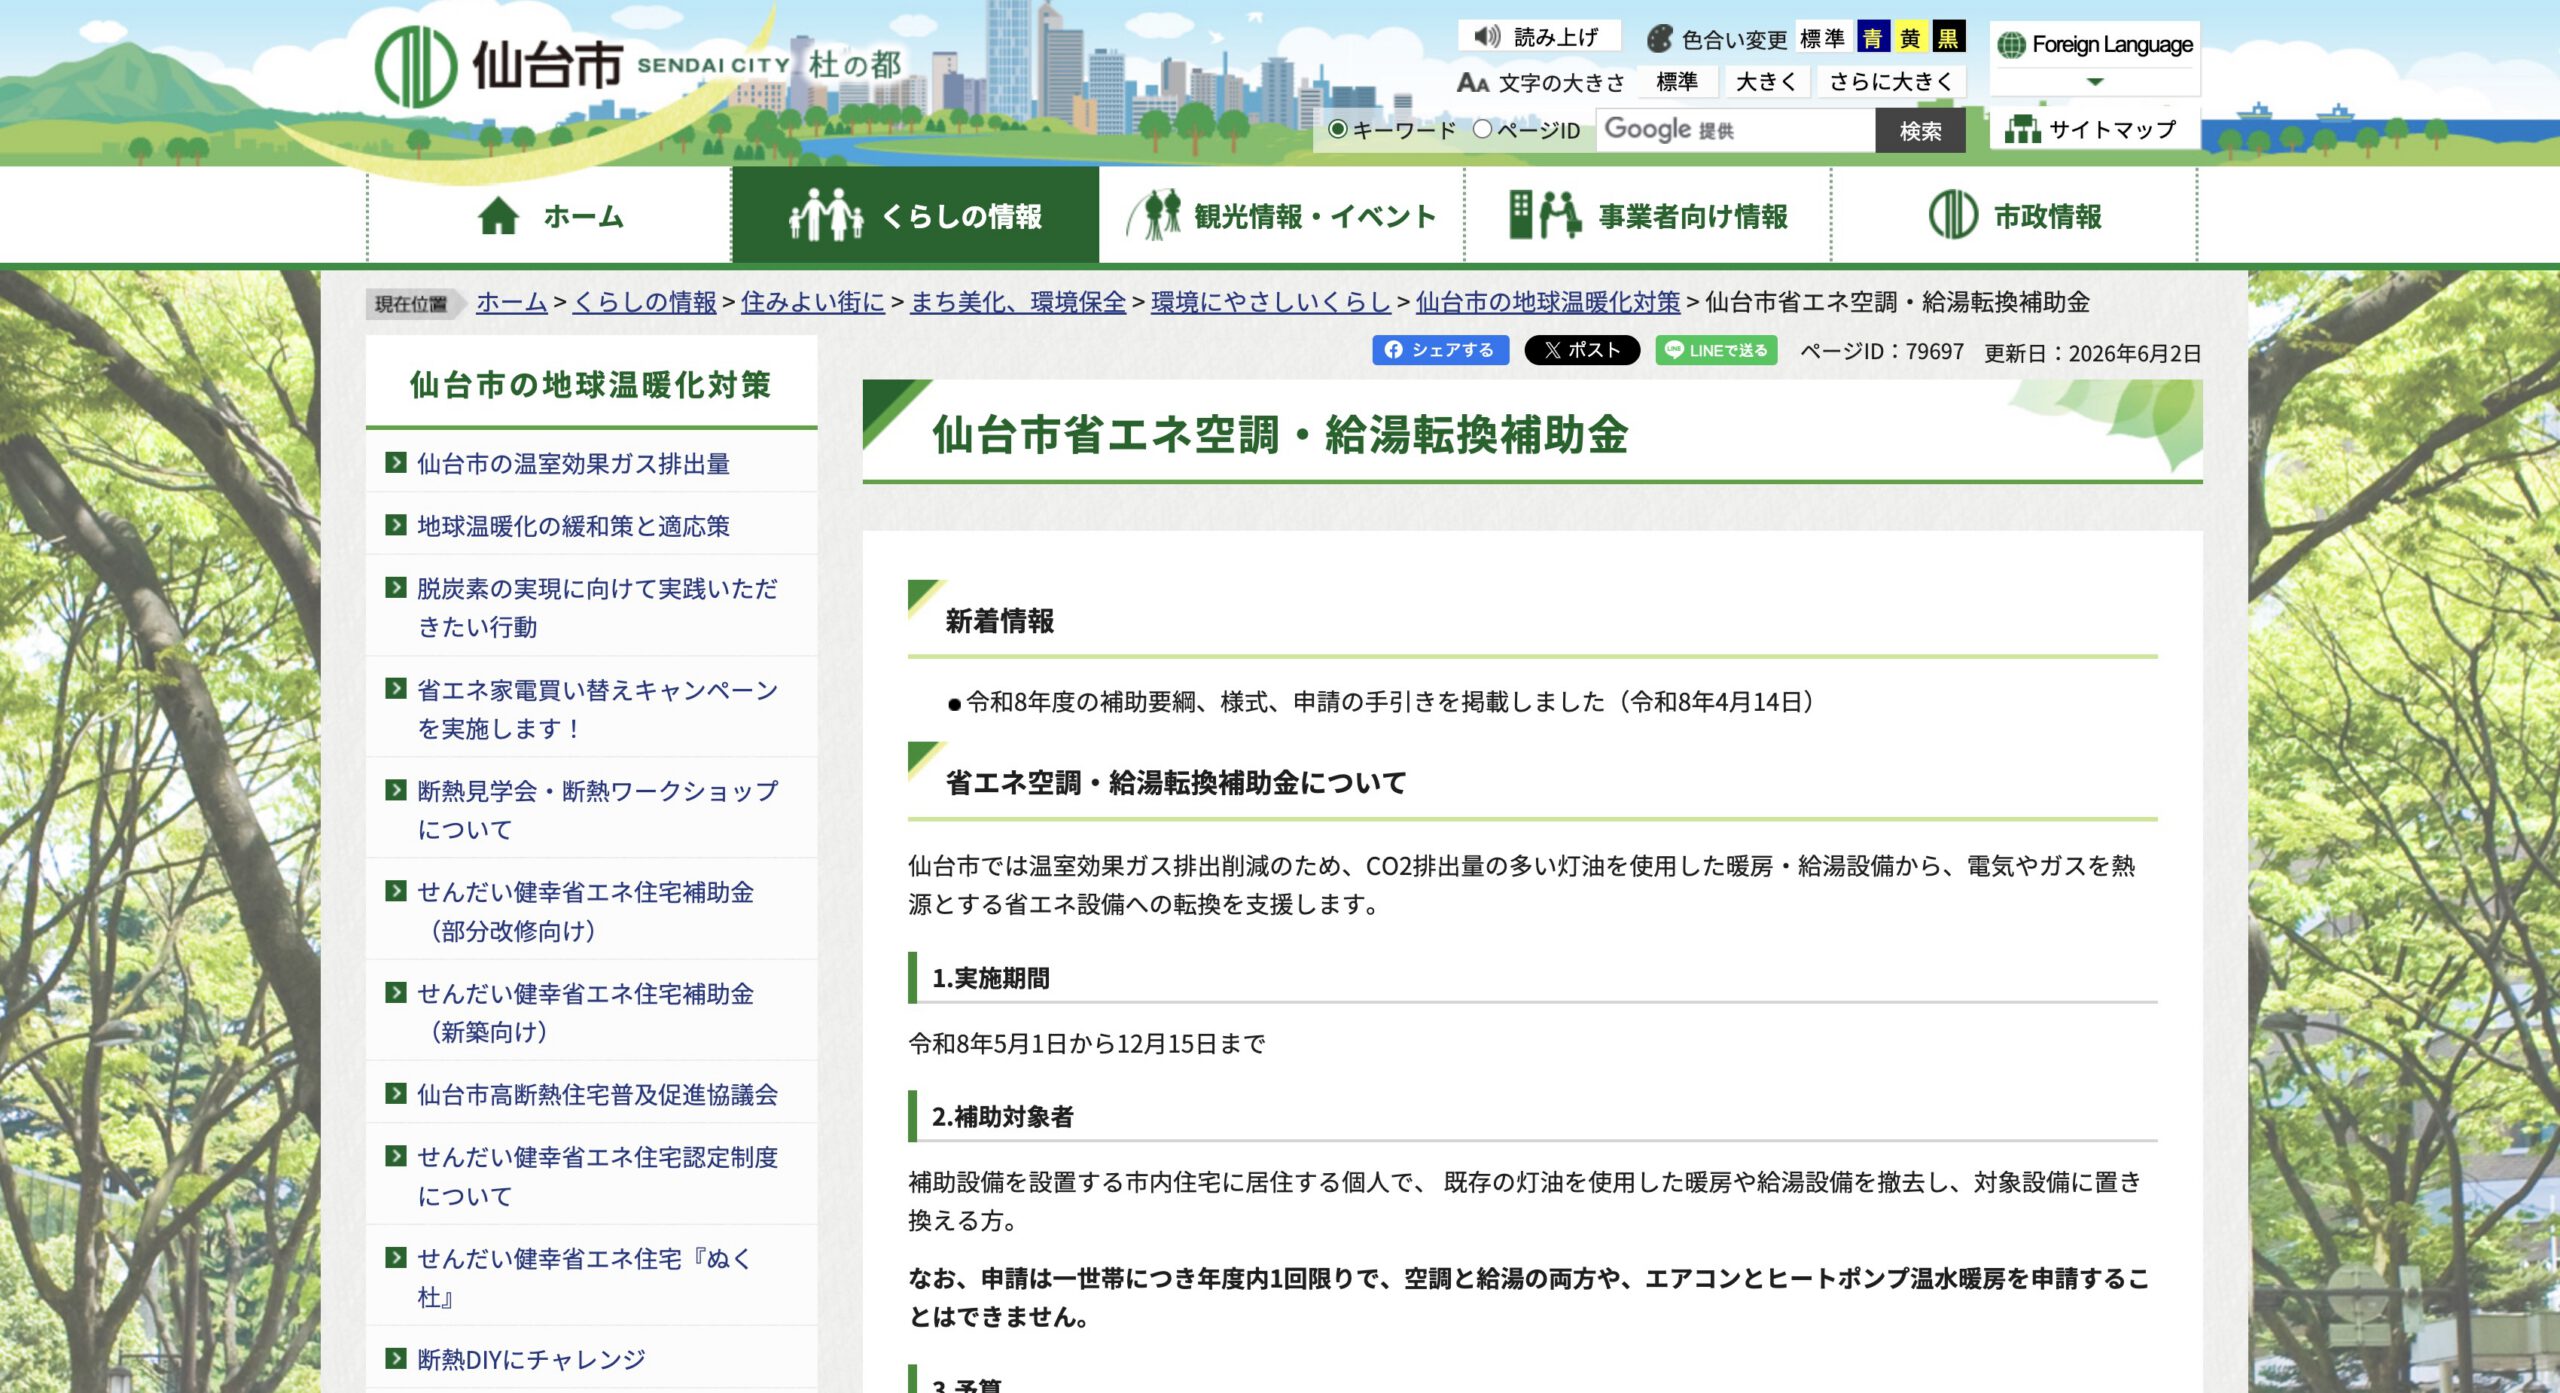2560x1393 pixels.
Task: Click arrow icon beside 地球温暖化の緩和策と適応策
Action: pos(396,525)
